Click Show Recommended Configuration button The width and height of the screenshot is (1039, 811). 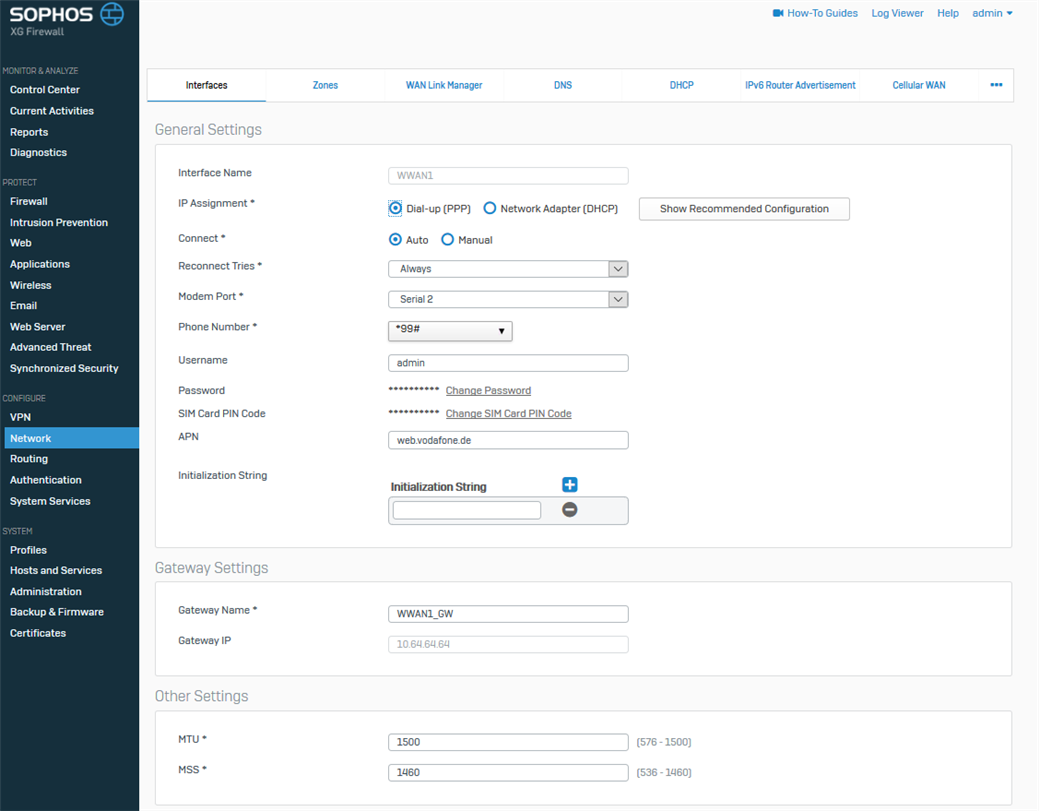tap(744, 209)
